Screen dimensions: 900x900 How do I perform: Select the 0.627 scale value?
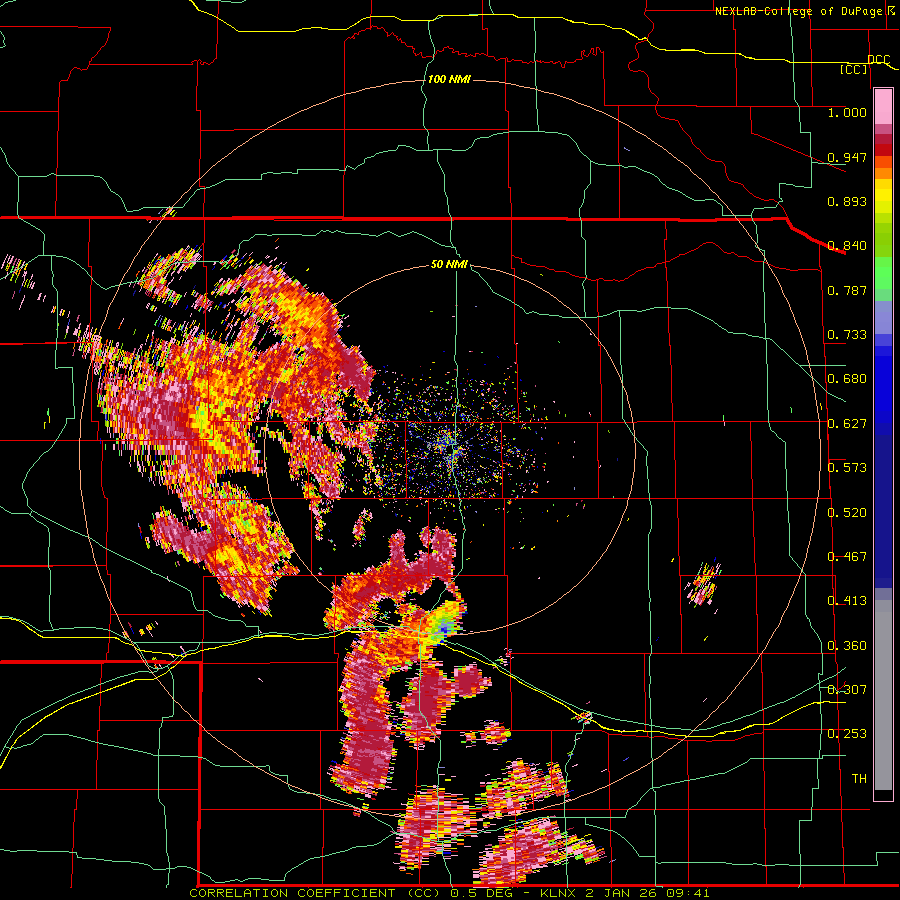point(847,424)
